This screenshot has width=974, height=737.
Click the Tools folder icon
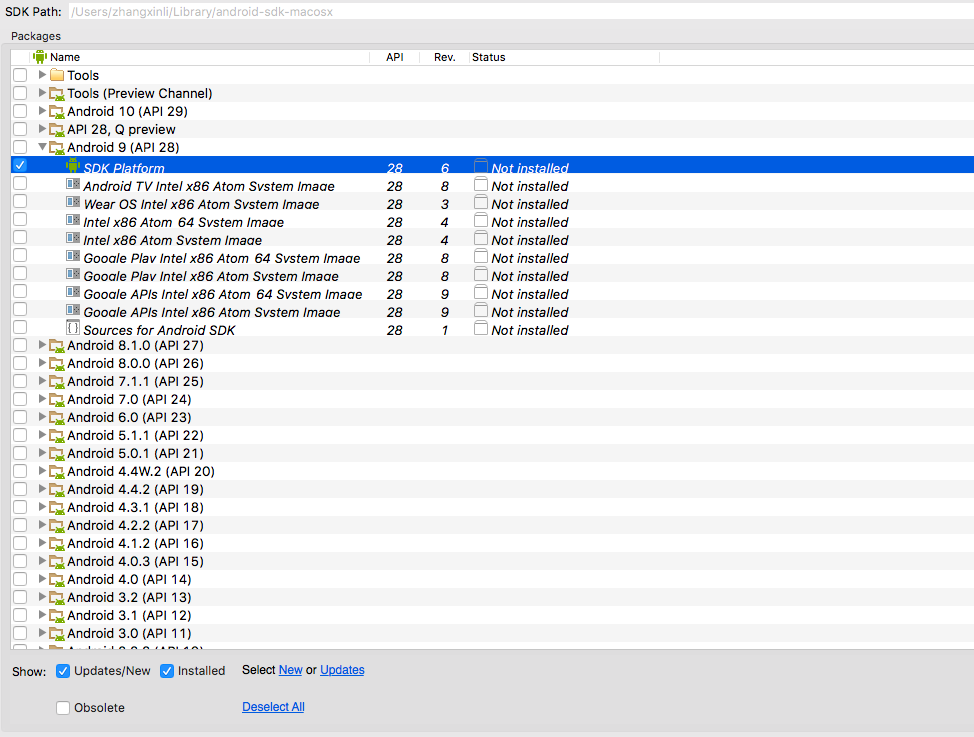pos(57,75)
